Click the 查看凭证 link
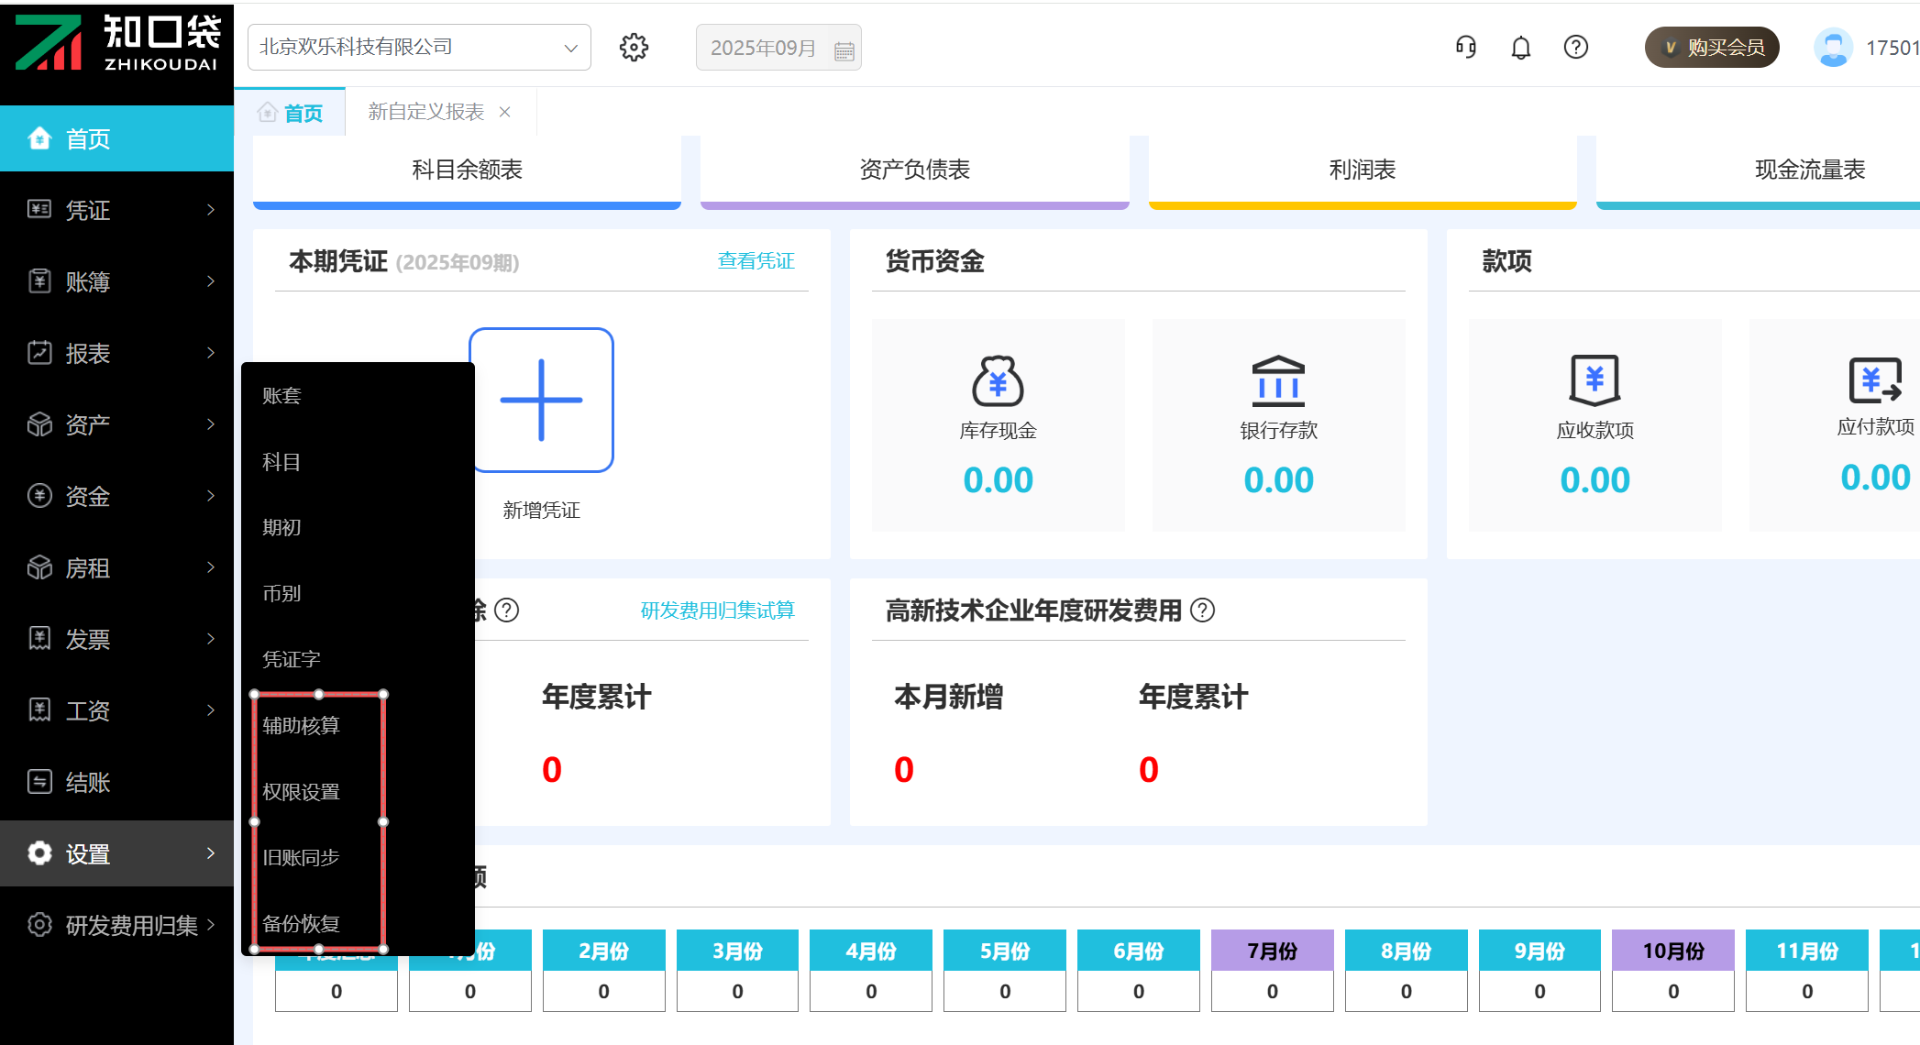Screen dimensions: 1920x1045 point(756,261)
